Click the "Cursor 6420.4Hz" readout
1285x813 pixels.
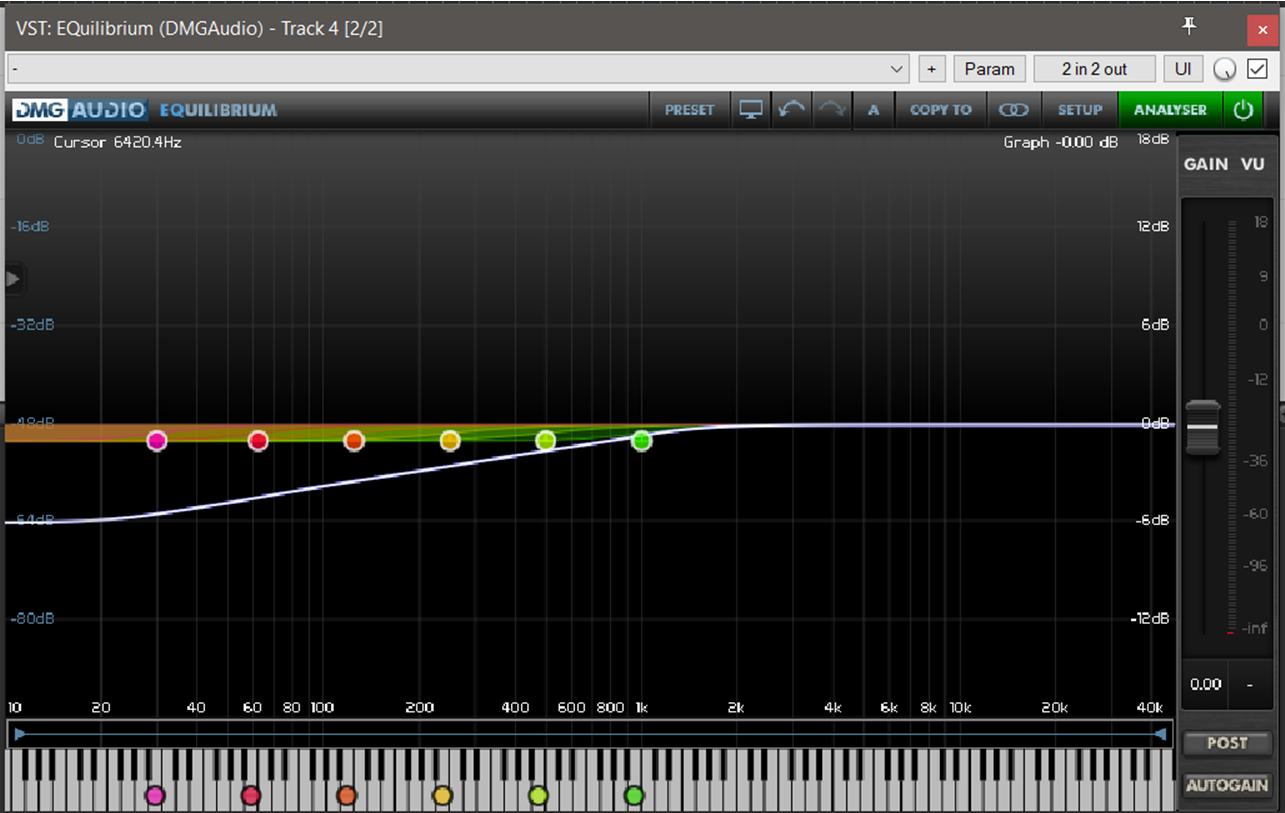[118, 142]
